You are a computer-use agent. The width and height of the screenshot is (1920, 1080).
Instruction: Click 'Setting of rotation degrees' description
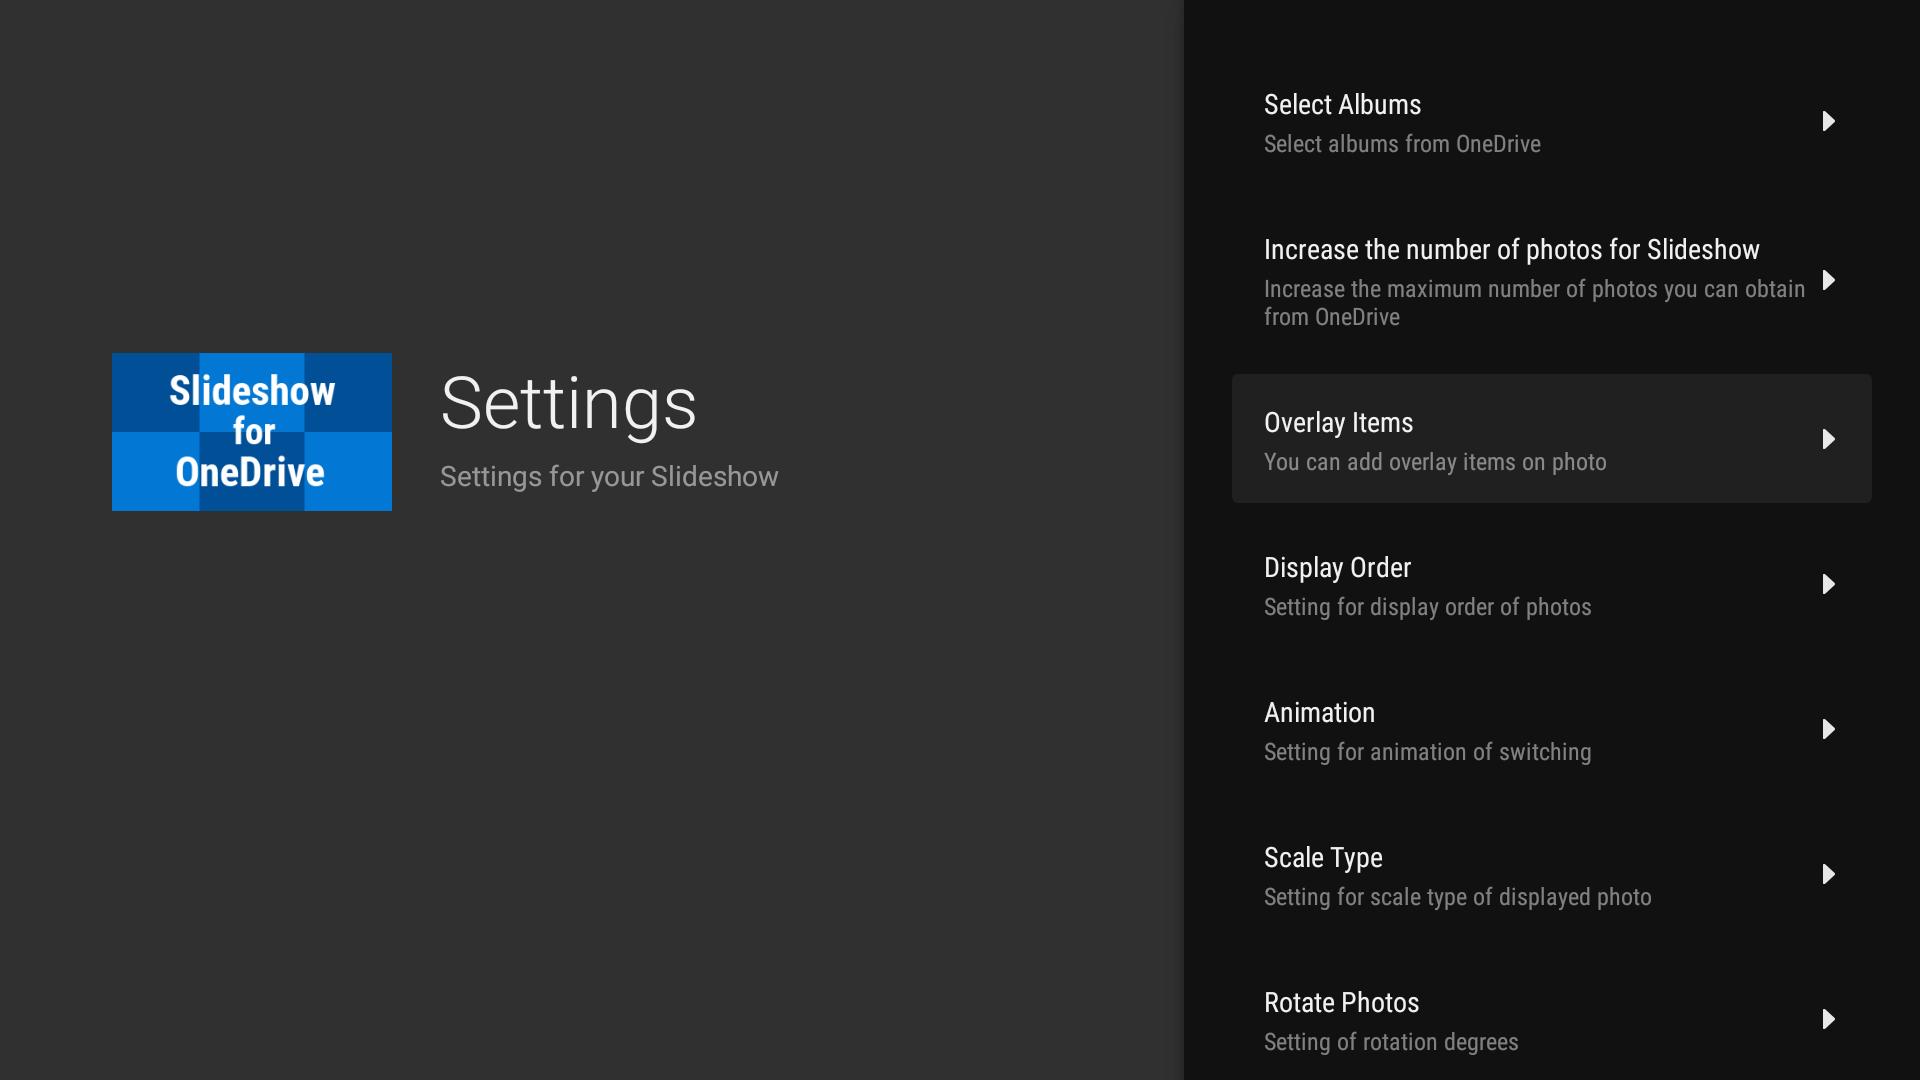[1391, 1042]
